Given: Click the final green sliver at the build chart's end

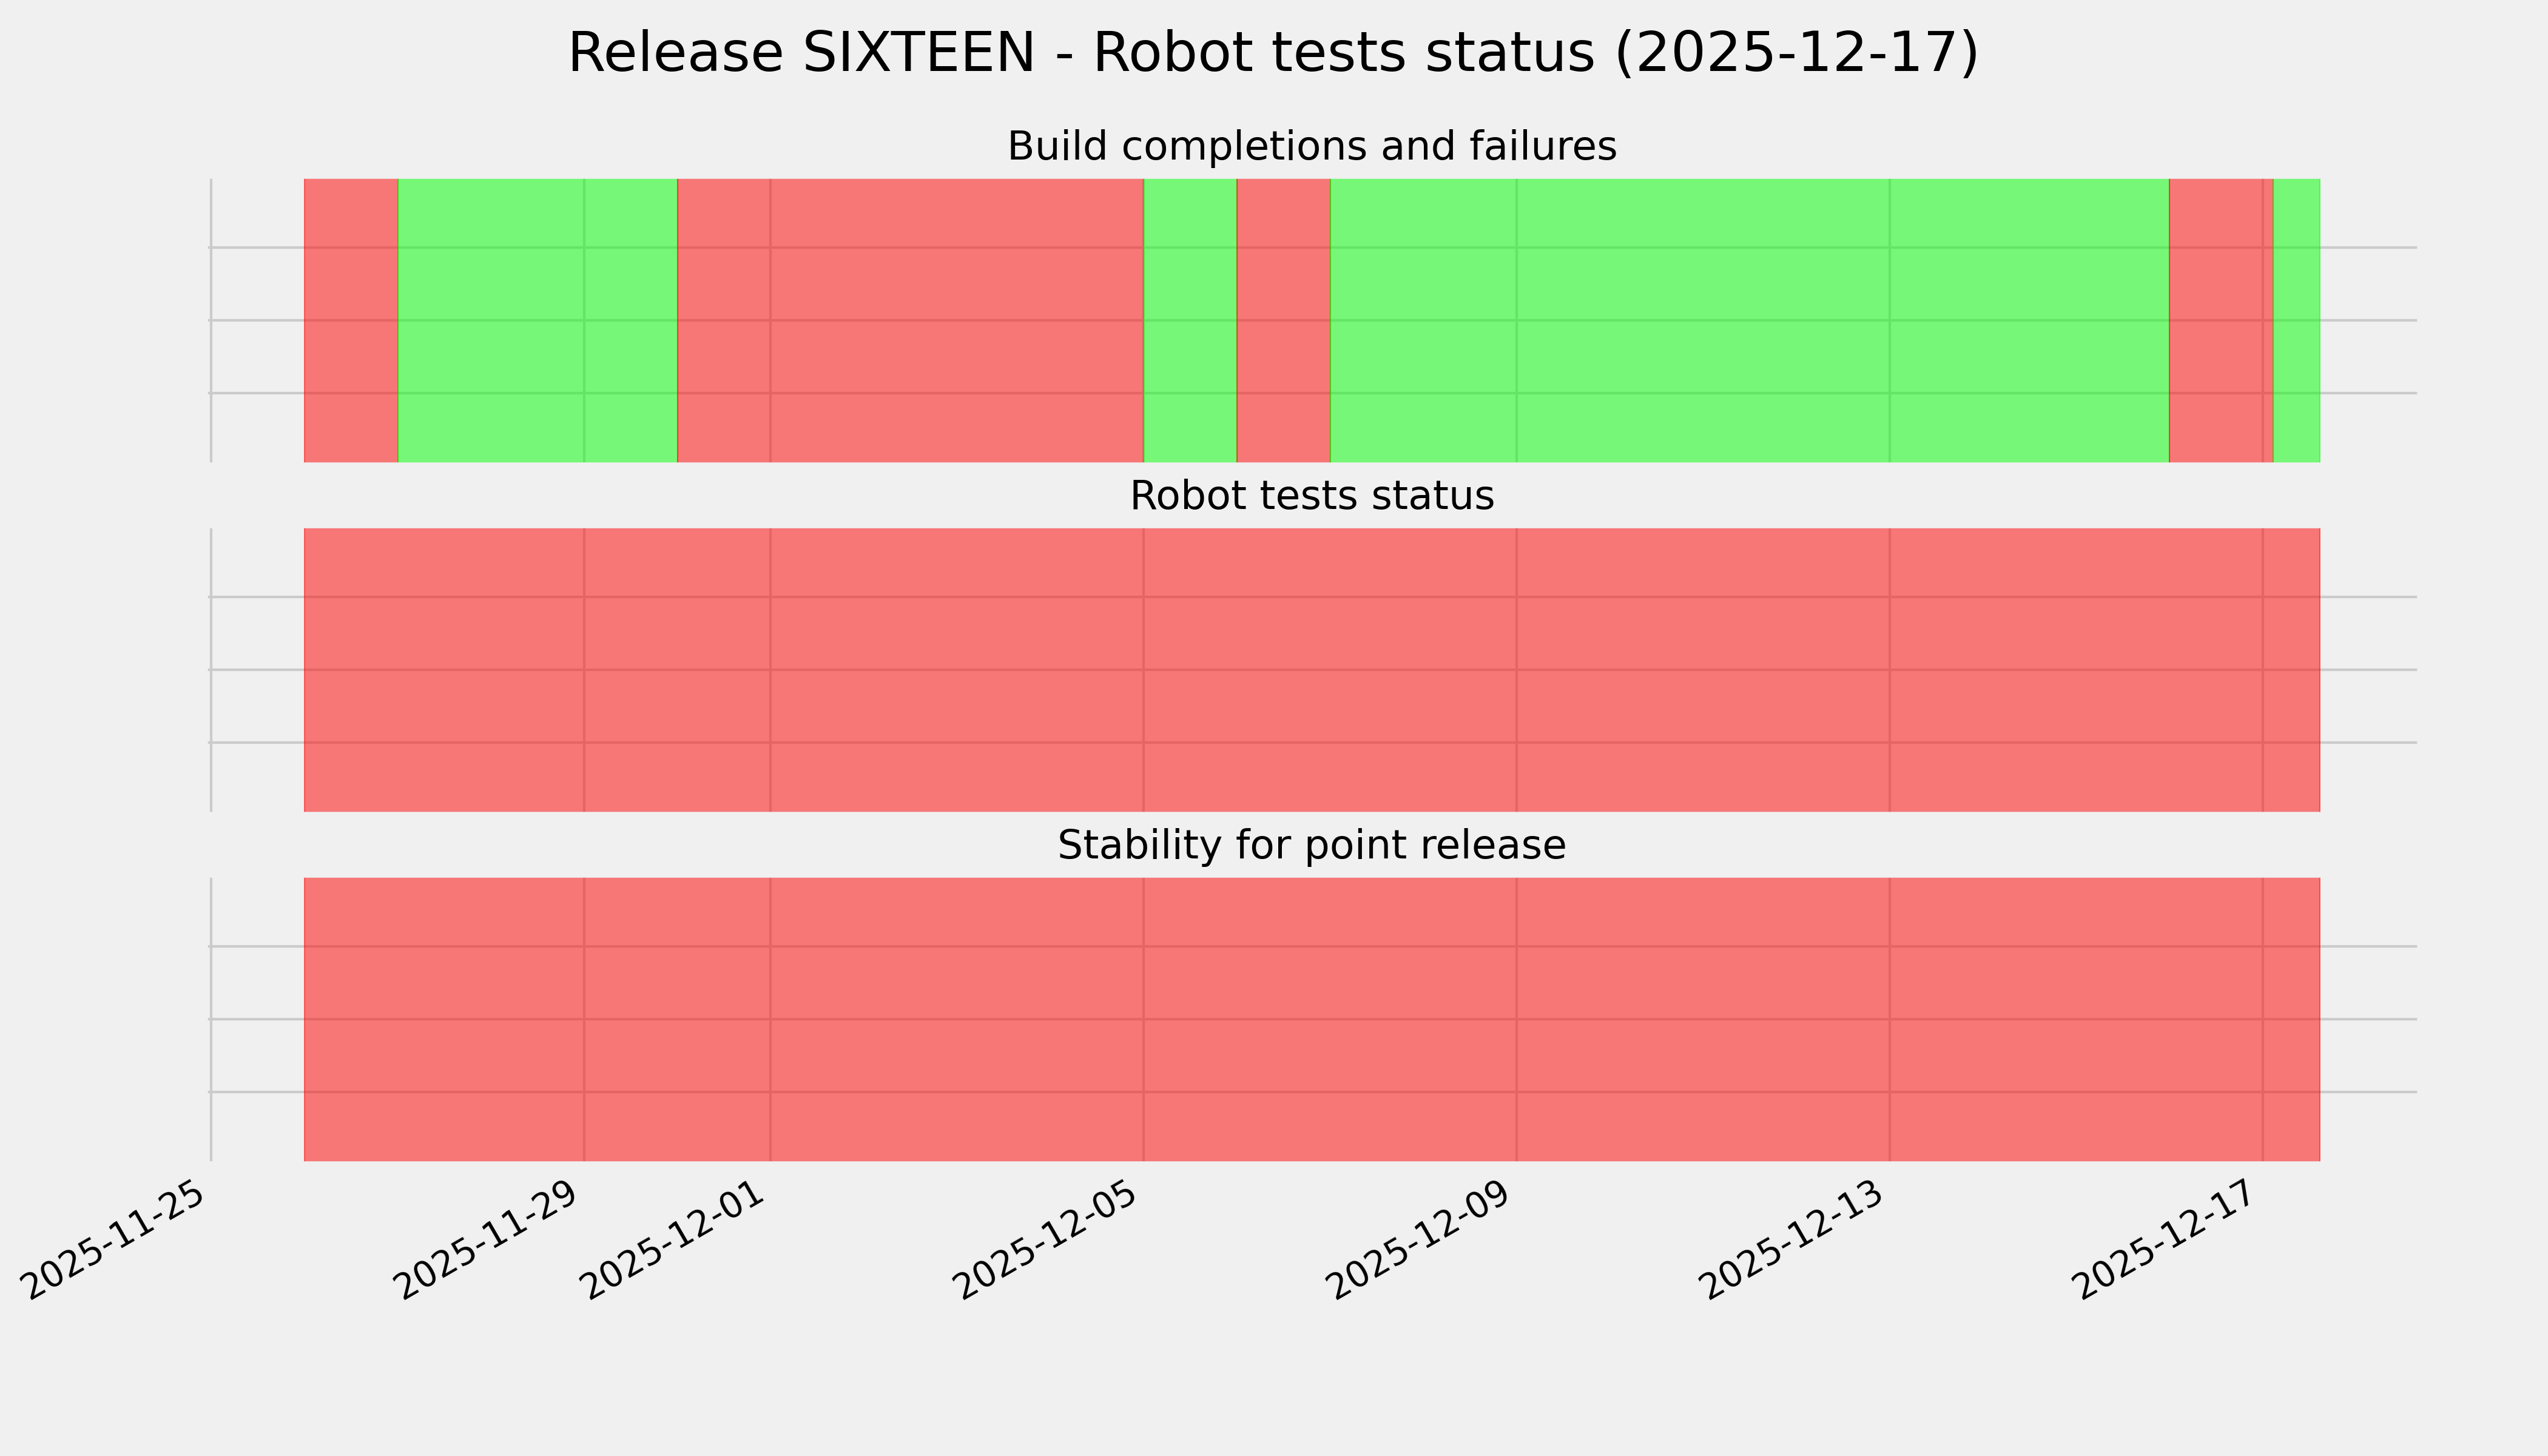Looking at the screenshot, I should tap(2297, 320).
